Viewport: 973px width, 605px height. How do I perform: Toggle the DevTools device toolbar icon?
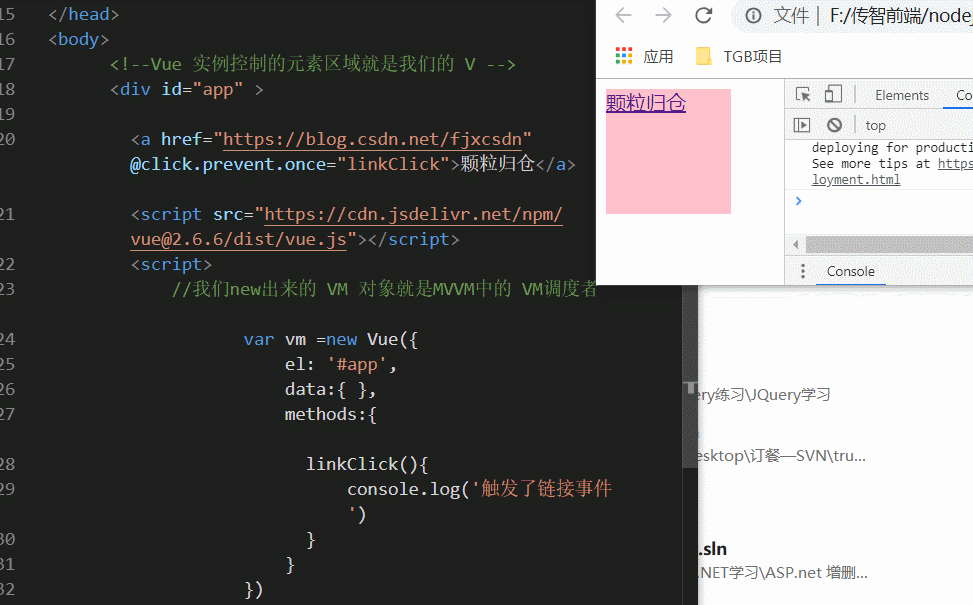[833, 94]
